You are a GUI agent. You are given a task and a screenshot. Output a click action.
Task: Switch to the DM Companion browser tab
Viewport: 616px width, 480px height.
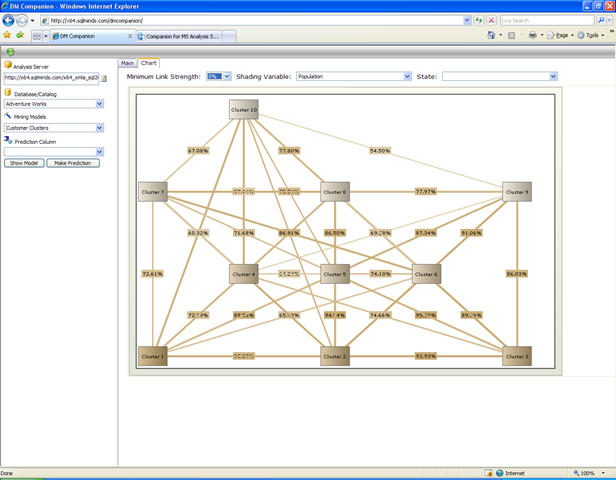[x=92, y=36]
